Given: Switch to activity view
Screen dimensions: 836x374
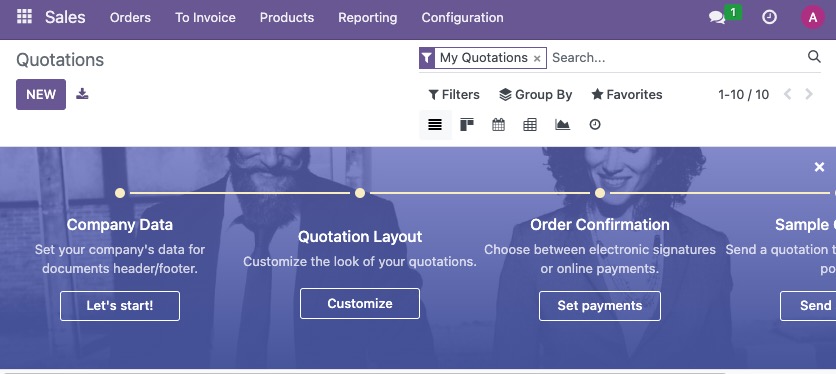Looking at the screenshot, I should point(594,125).
